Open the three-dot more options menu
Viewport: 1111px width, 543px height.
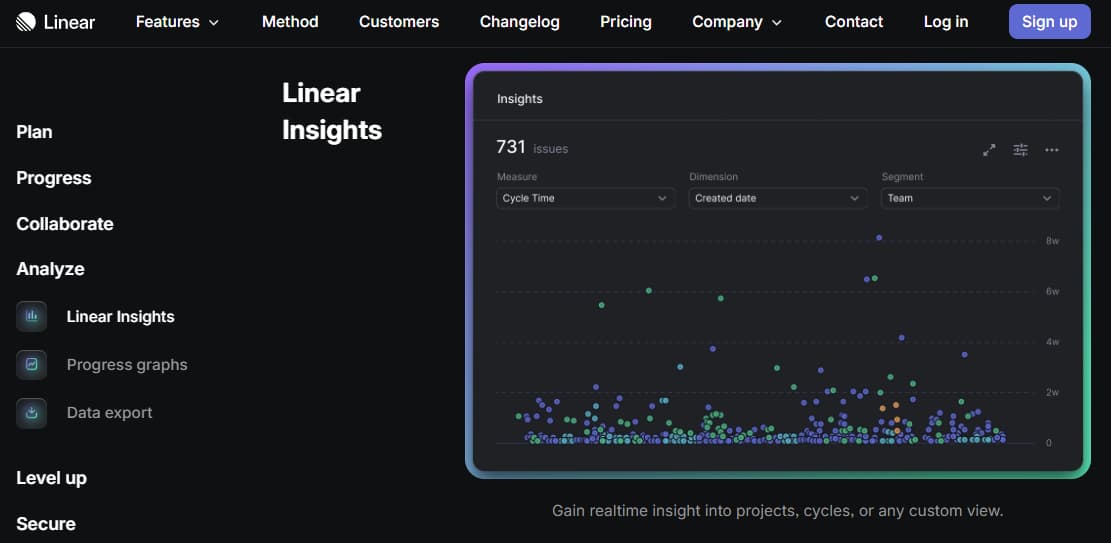[1051, 150]
